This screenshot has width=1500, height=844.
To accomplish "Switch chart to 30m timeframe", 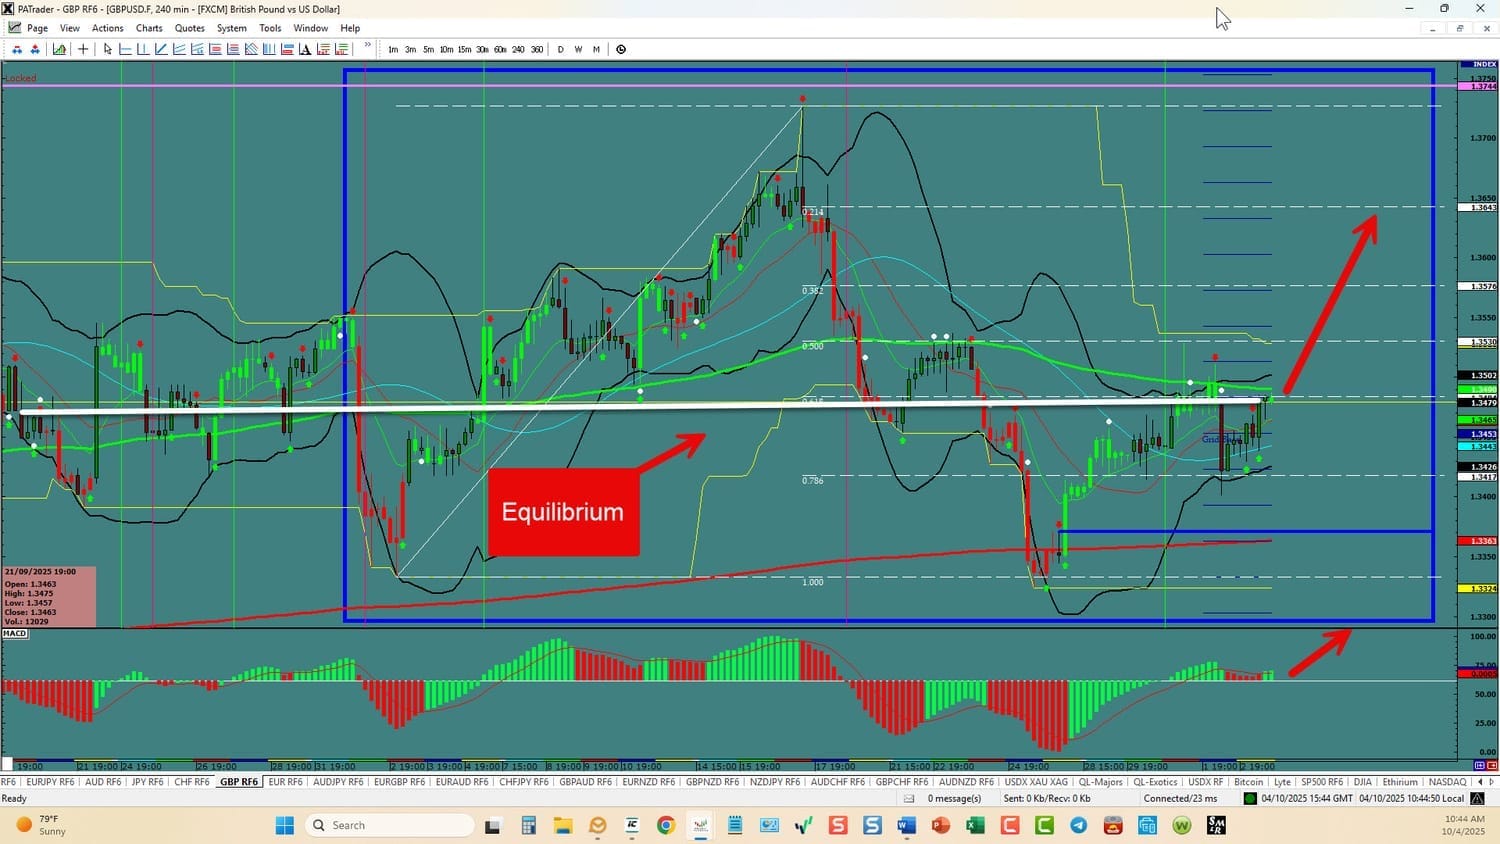I will click(x=483, y=49).
